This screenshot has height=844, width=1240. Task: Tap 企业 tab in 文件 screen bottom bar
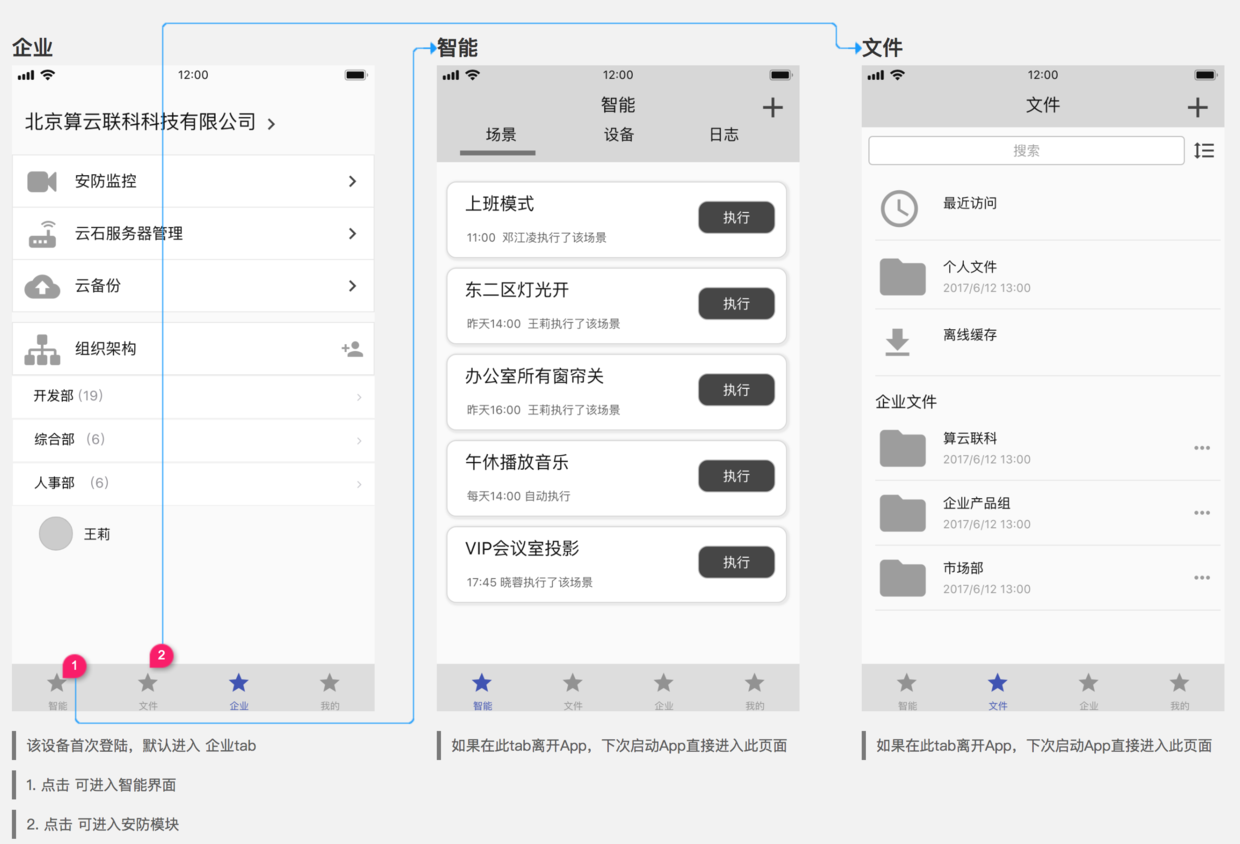pos(1089,689)
